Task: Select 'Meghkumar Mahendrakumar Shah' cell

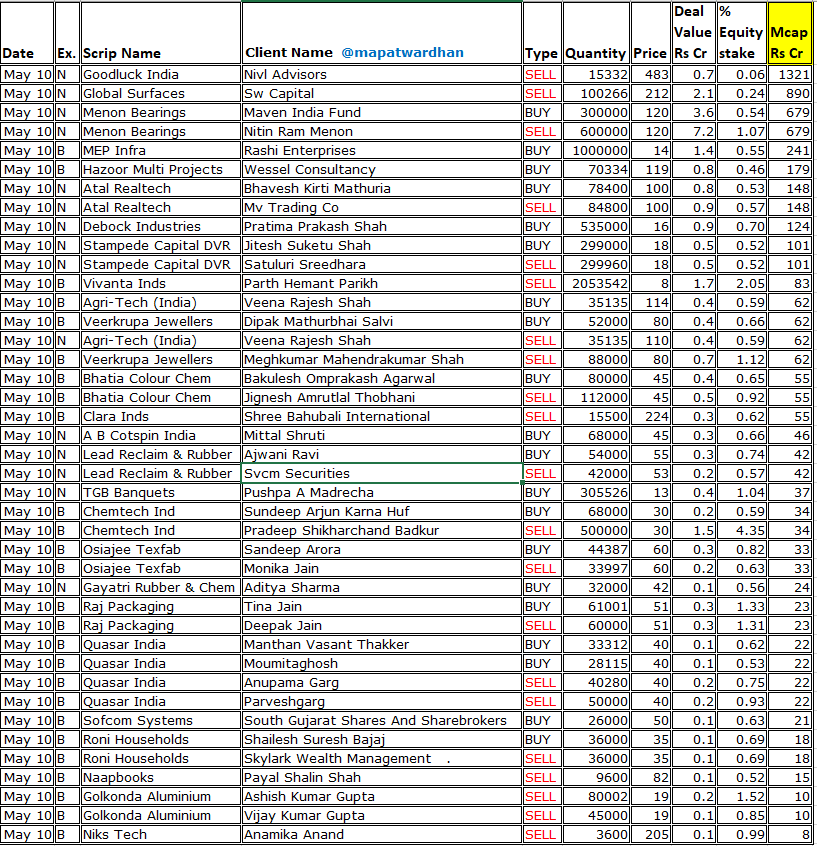Action: [382, 359]
